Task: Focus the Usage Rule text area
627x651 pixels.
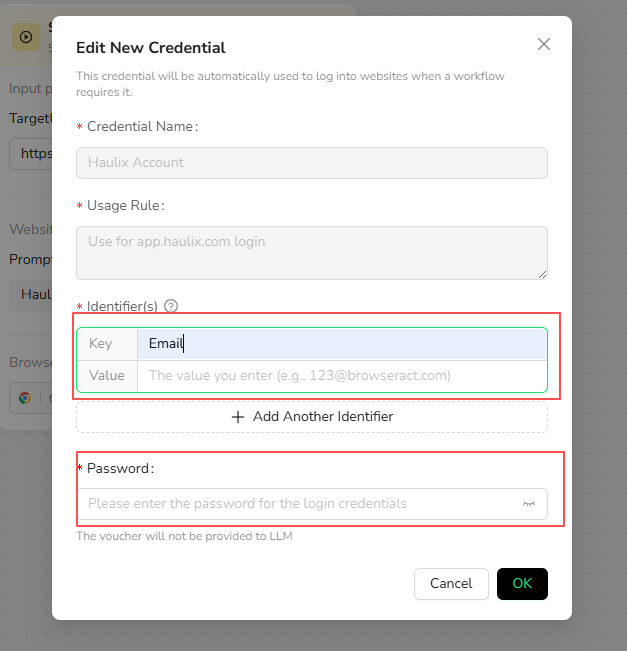Action: pos(311,252)
